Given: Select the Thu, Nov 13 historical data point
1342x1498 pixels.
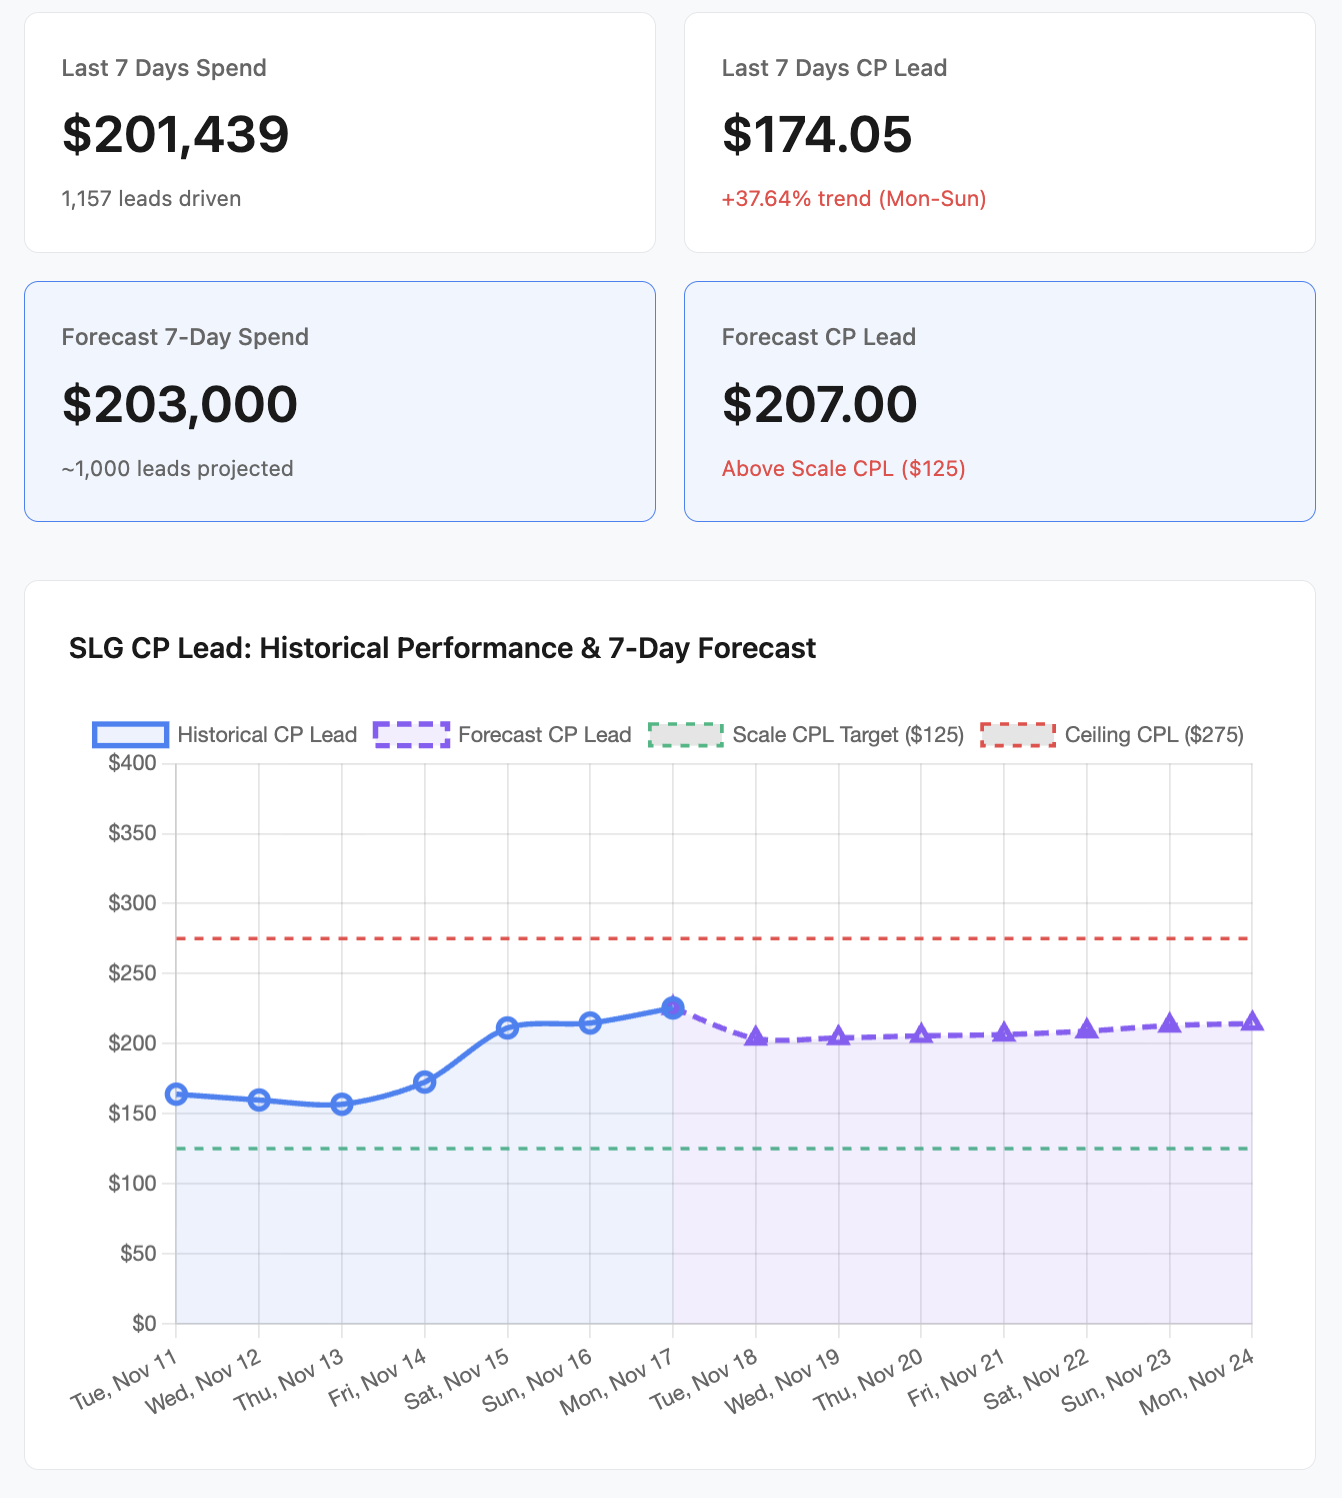Looking at the screenshot, I should [x=342, y=1105].
